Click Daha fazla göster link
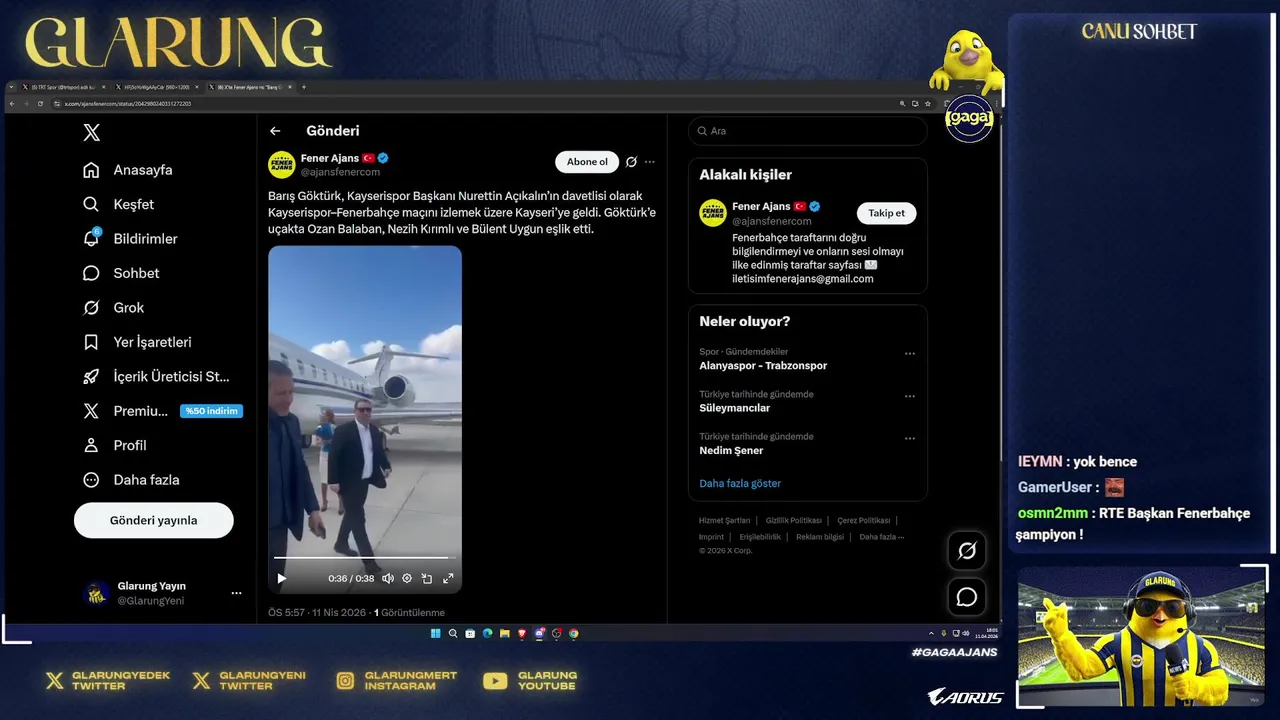The height and width of the screenshot is (720, 1280). point(740,483)
